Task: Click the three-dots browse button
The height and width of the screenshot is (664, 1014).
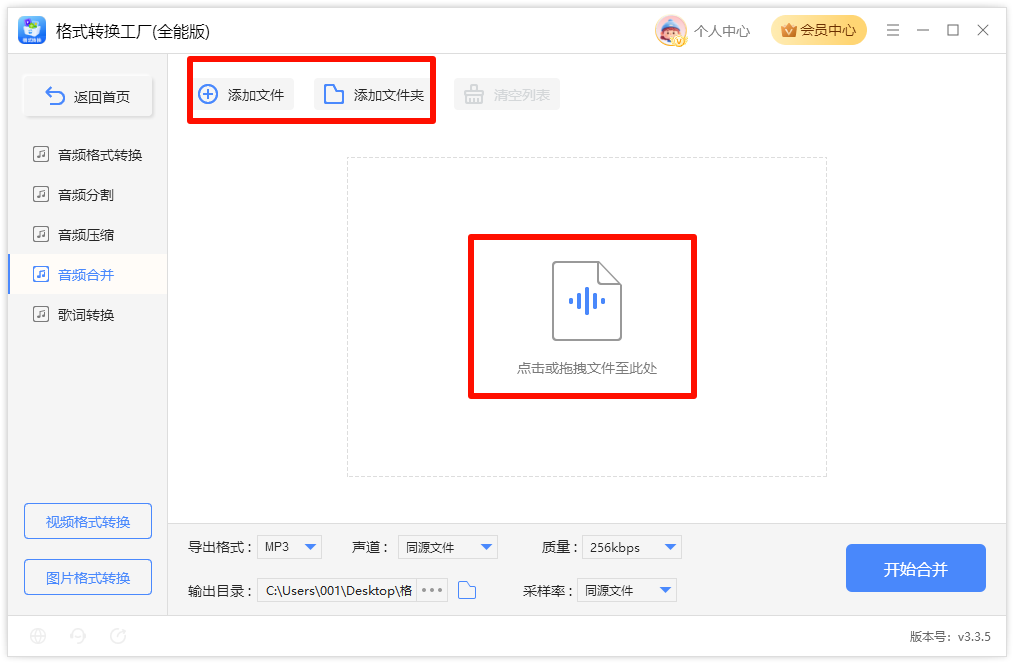Action: pyautogui.click(x=432, y=590)
